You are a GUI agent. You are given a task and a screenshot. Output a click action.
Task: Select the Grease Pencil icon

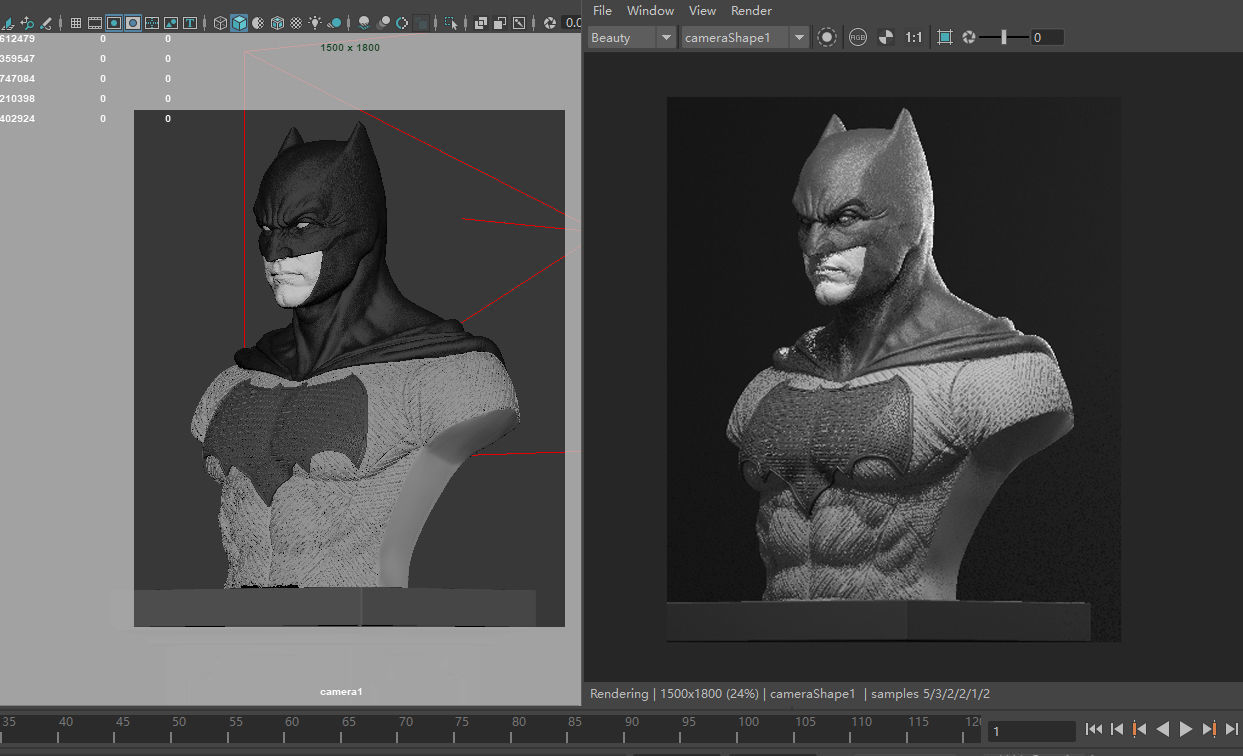coord(46,22)
